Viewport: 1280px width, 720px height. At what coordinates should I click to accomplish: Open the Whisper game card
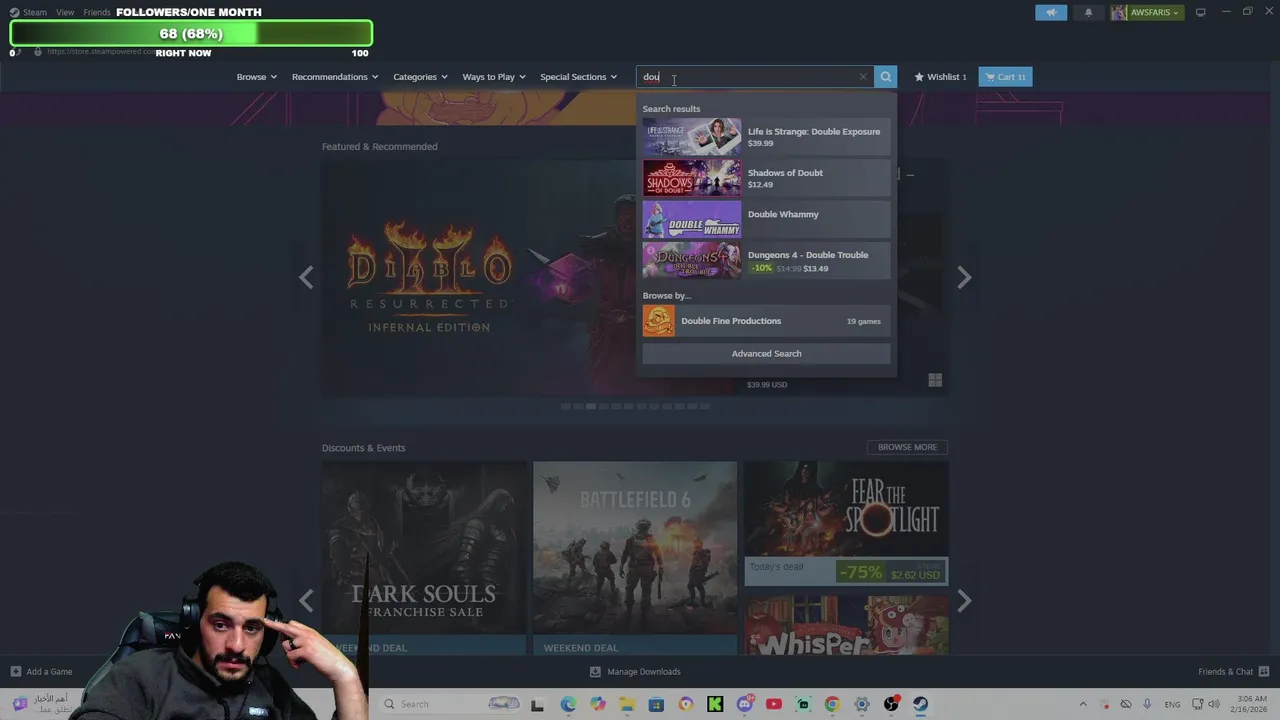(x=846, y=626)
